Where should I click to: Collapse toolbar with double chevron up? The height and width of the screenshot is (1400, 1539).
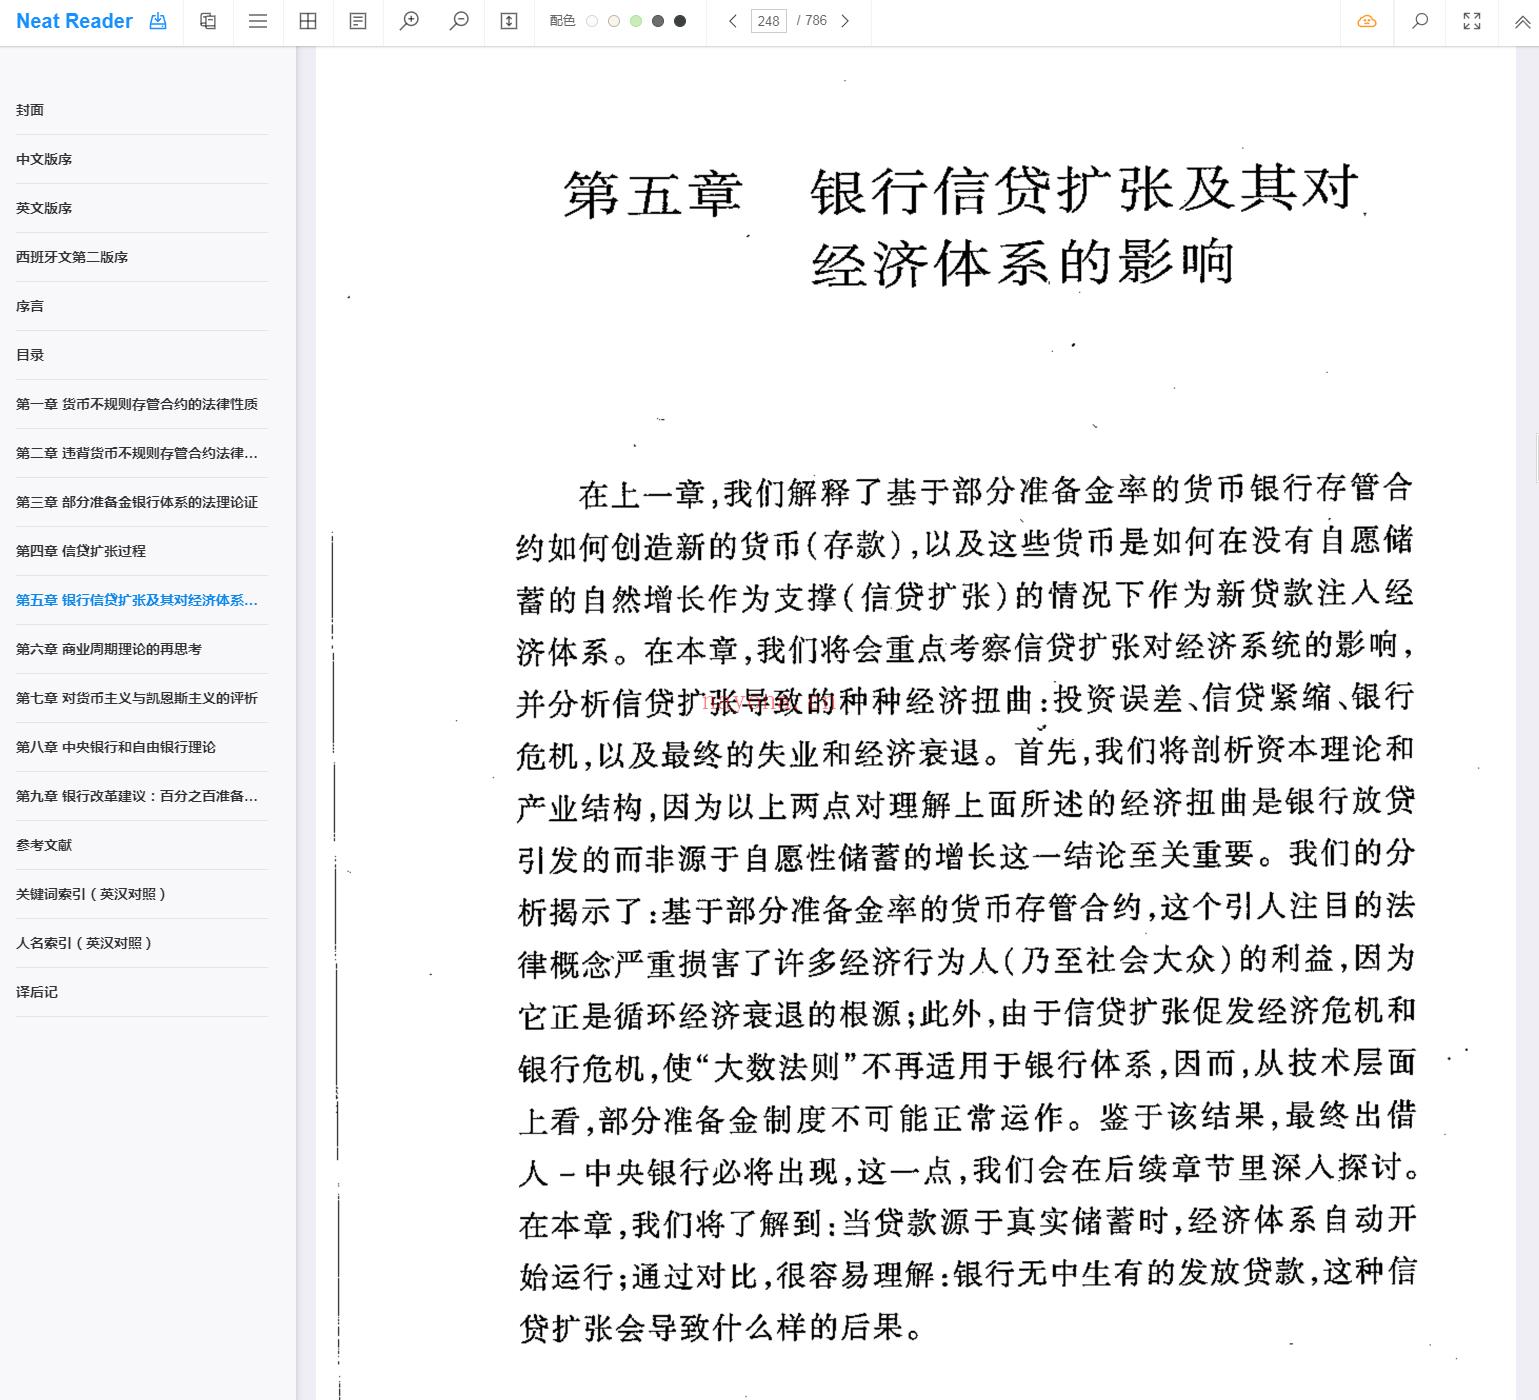click(1523, 21)
